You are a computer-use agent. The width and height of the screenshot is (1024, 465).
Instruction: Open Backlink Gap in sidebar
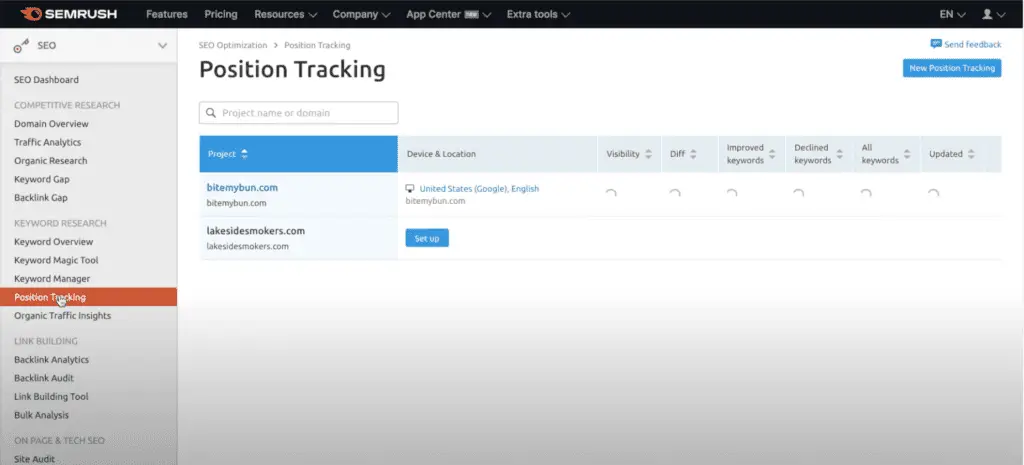tap(40, 197)
